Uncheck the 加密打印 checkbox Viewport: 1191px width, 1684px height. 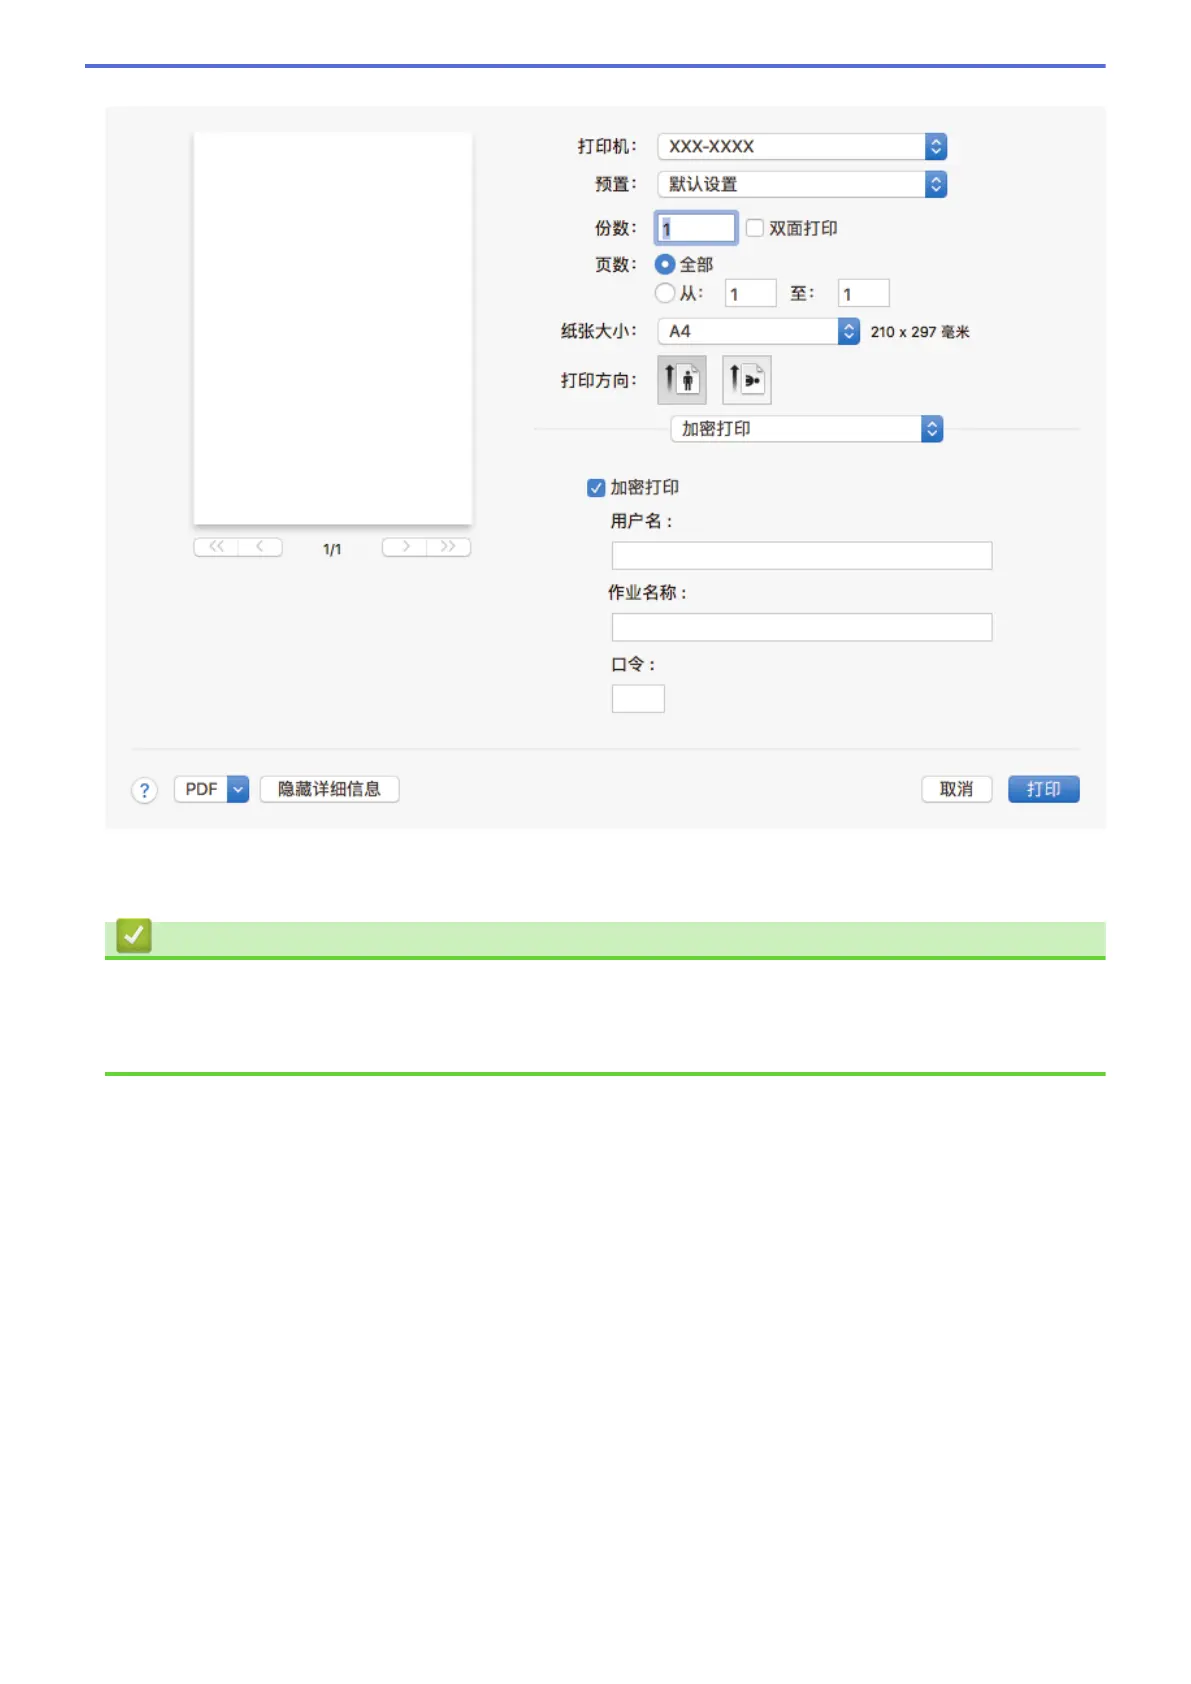[x=596, y=488]
